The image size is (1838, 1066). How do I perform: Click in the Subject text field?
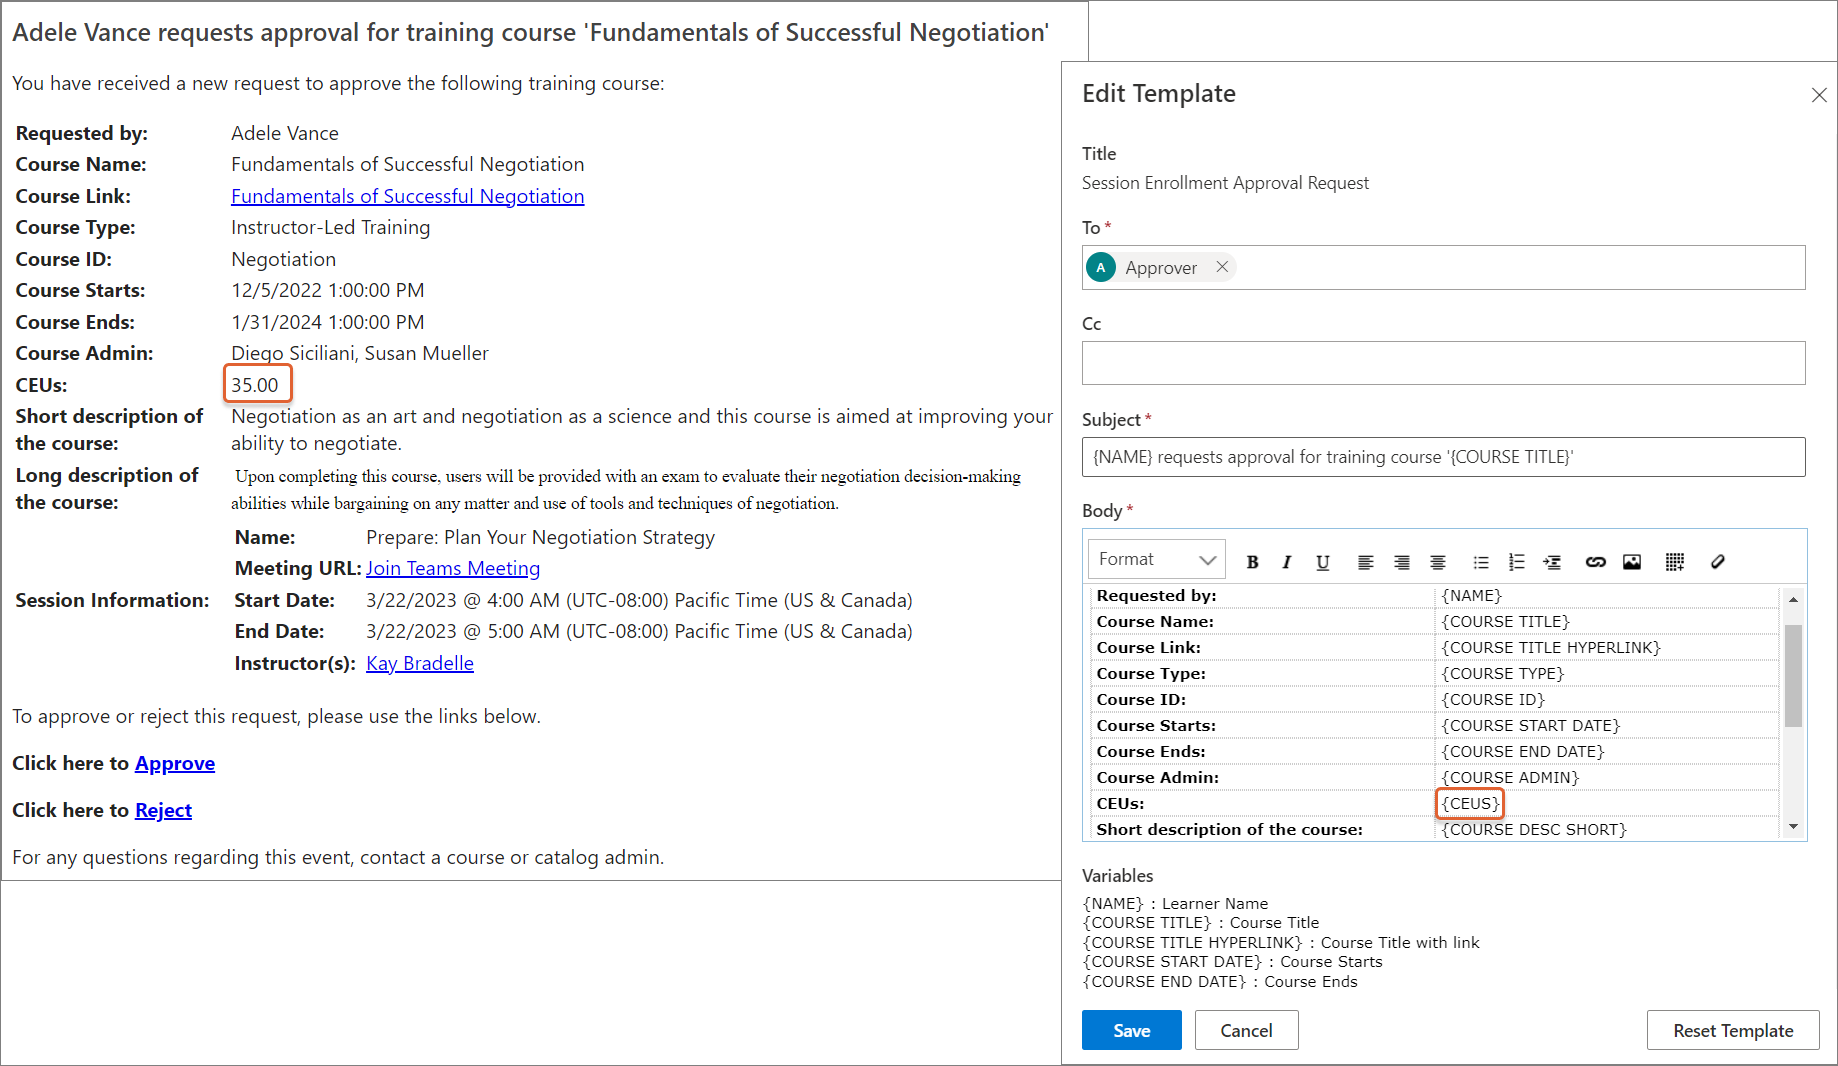pos(1443,457)
